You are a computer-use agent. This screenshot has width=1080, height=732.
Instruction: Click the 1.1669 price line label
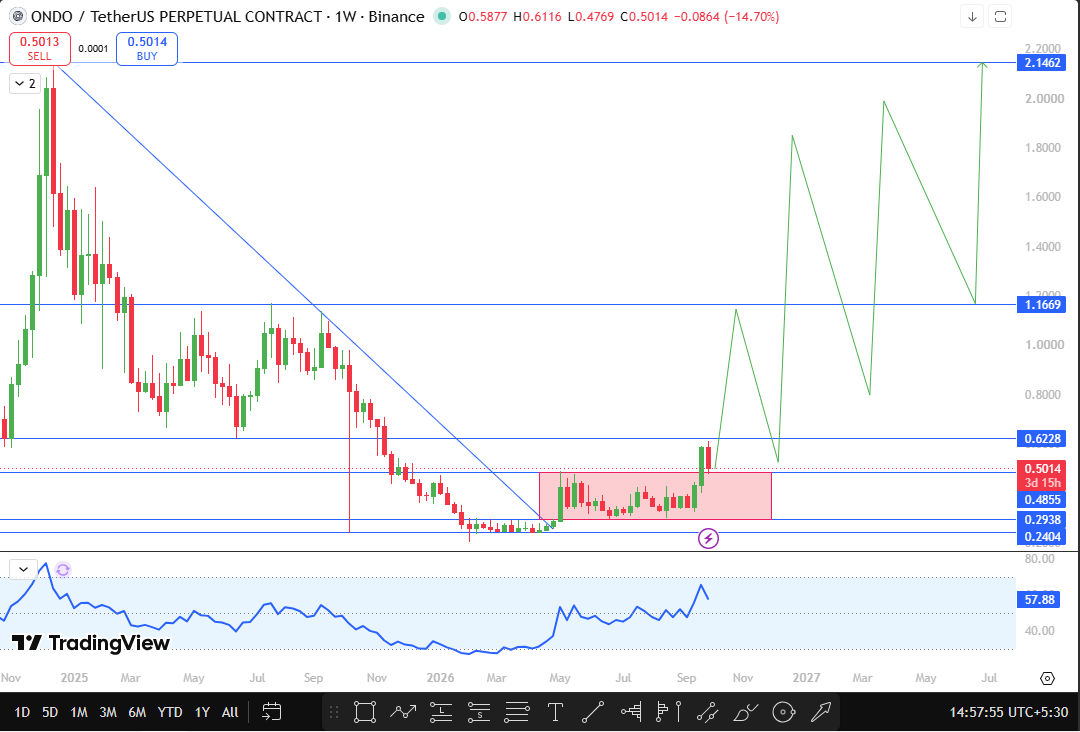(x=1042, y=304)
